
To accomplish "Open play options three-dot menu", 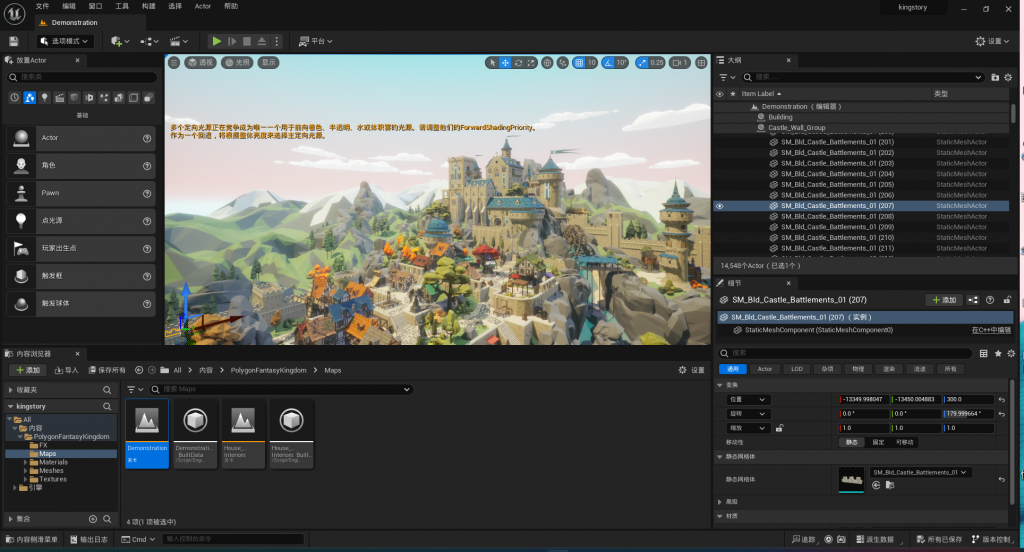I will (277, 41).
